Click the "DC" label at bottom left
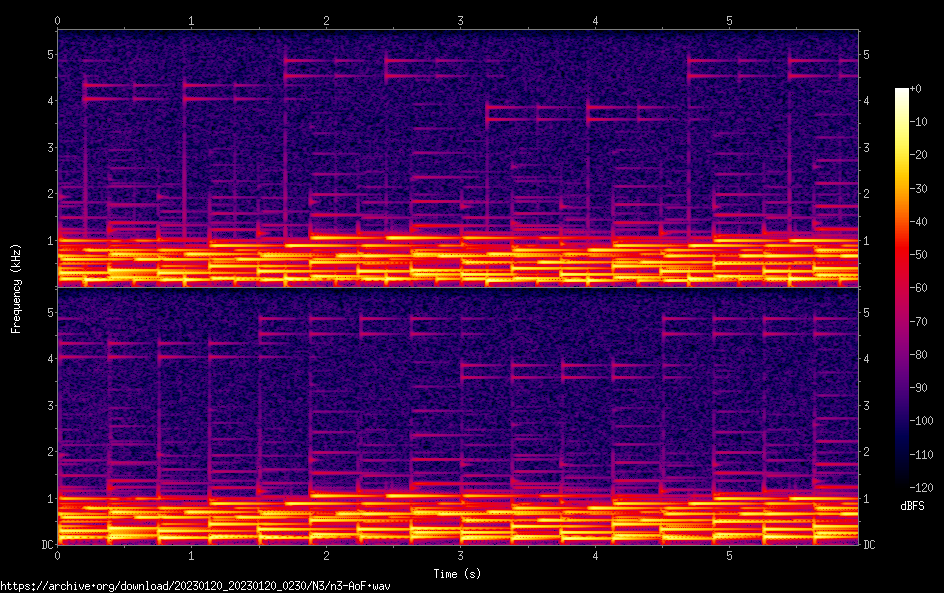The width and height of the screenshot is (944, 593). coord(46,545)
